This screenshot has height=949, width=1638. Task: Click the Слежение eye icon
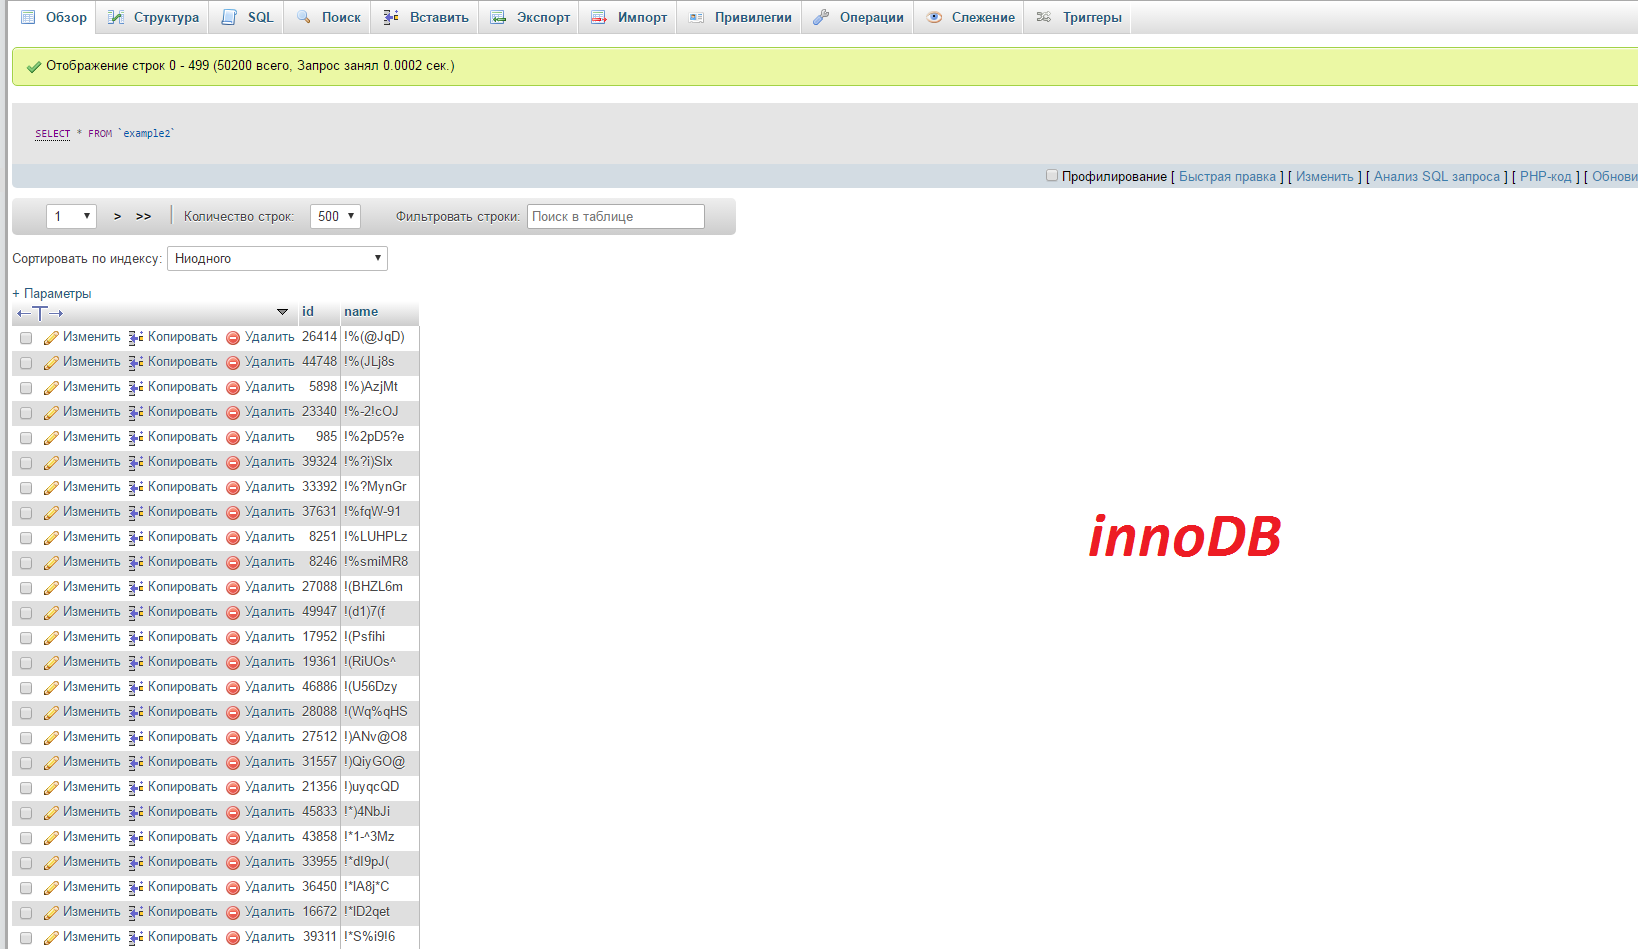[934, 17]
